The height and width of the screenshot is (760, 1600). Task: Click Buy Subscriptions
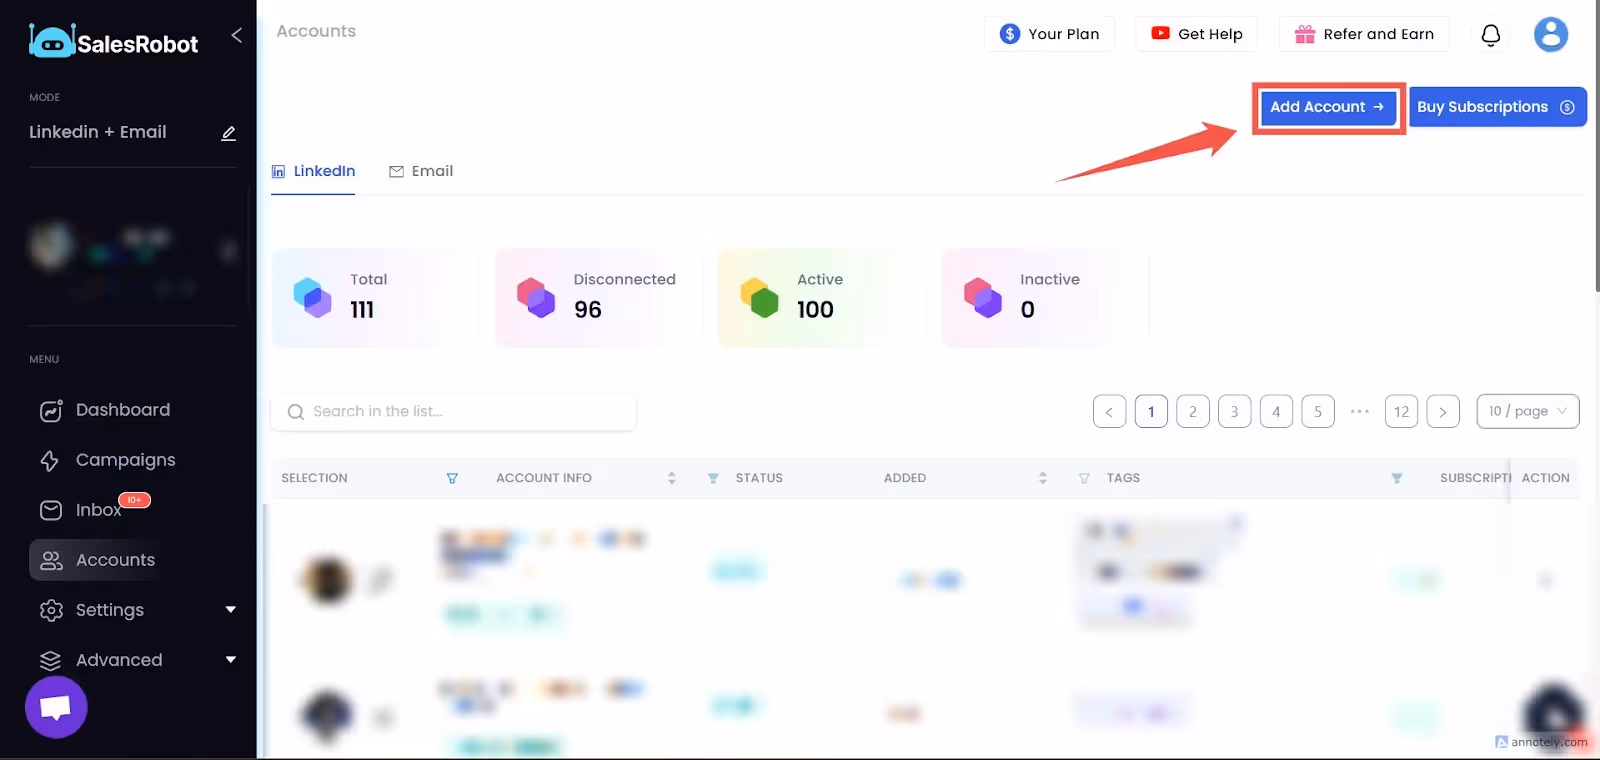(x=1497, y=107)
